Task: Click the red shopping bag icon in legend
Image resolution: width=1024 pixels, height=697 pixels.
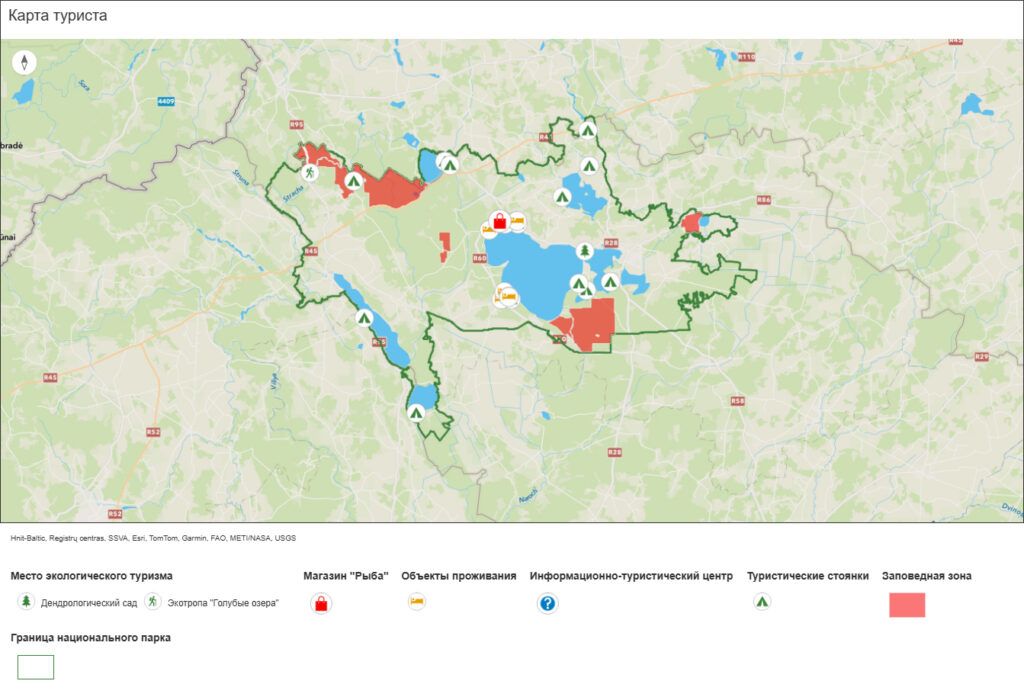Action: click(x=321, y=603)
